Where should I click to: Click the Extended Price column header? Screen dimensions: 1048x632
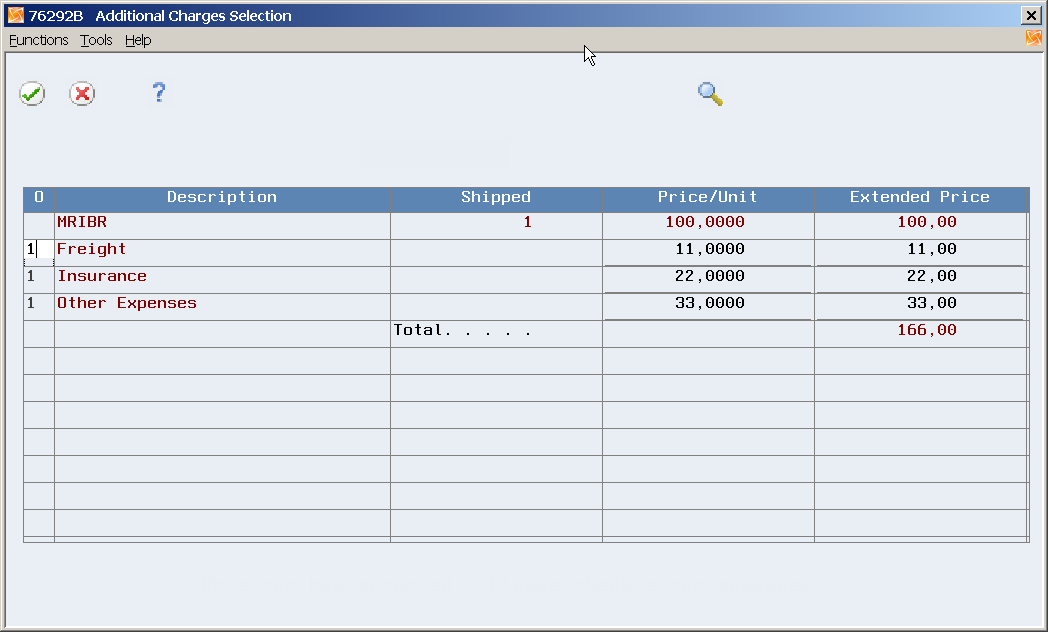click(x=920, y=198)
